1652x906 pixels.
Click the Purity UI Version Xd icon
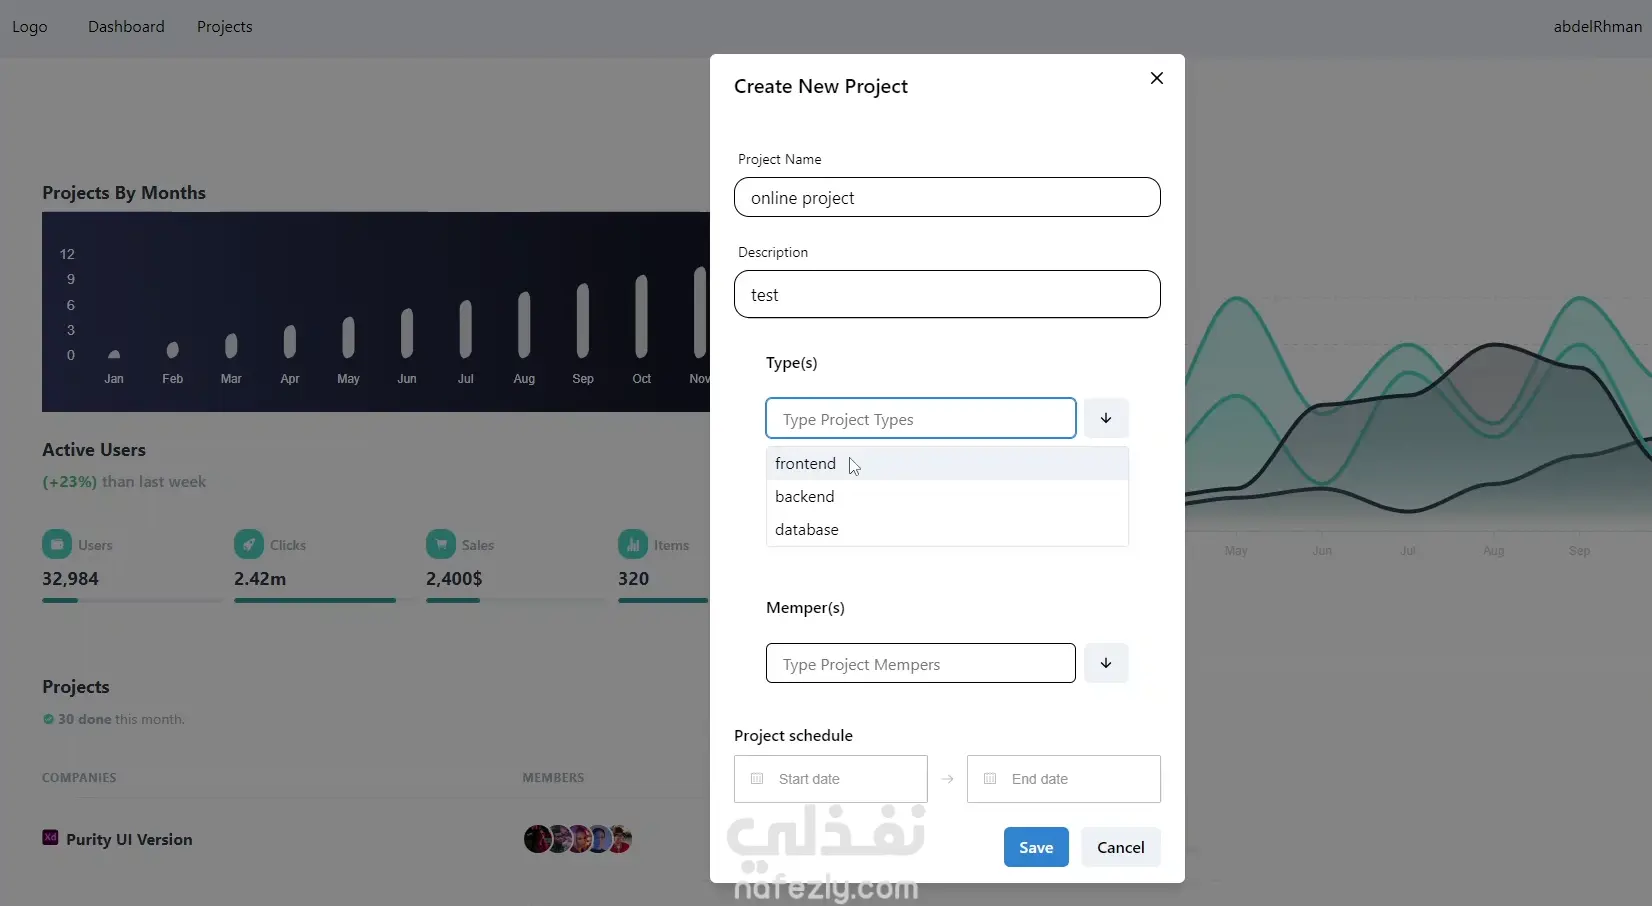(50, 838)
